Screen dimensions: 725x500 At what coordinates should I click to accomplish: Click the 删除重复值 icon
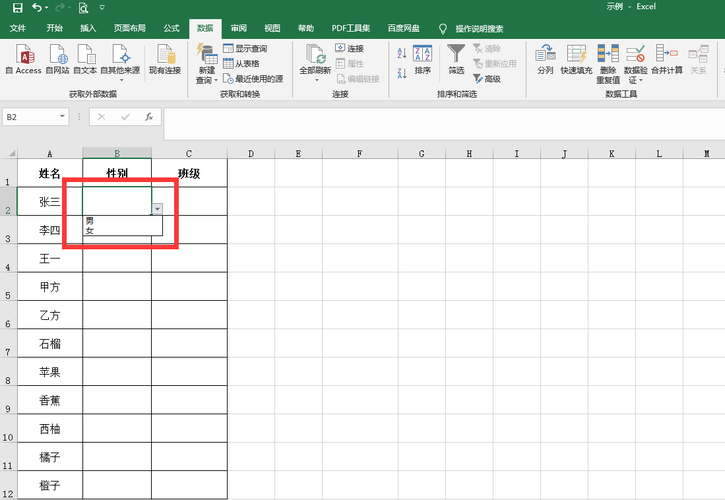tap(608, 64)
